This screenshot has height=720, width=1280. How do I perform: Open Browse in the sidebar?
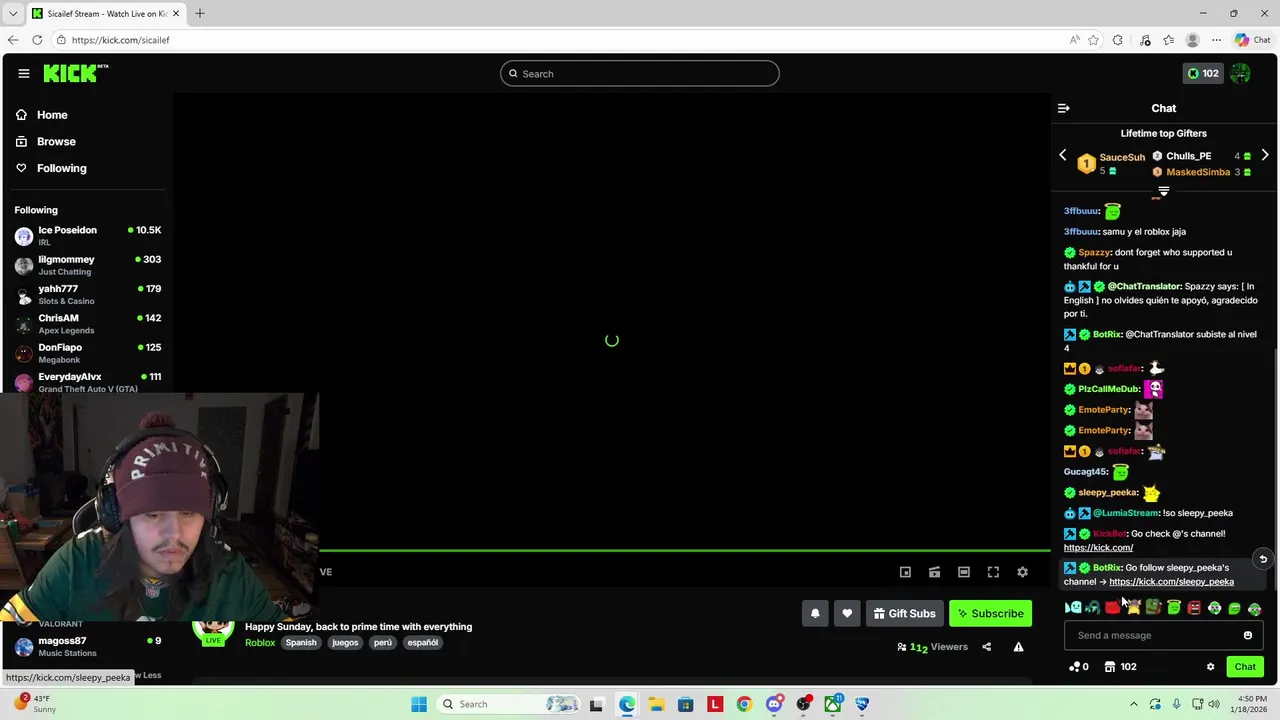point(45,142)
